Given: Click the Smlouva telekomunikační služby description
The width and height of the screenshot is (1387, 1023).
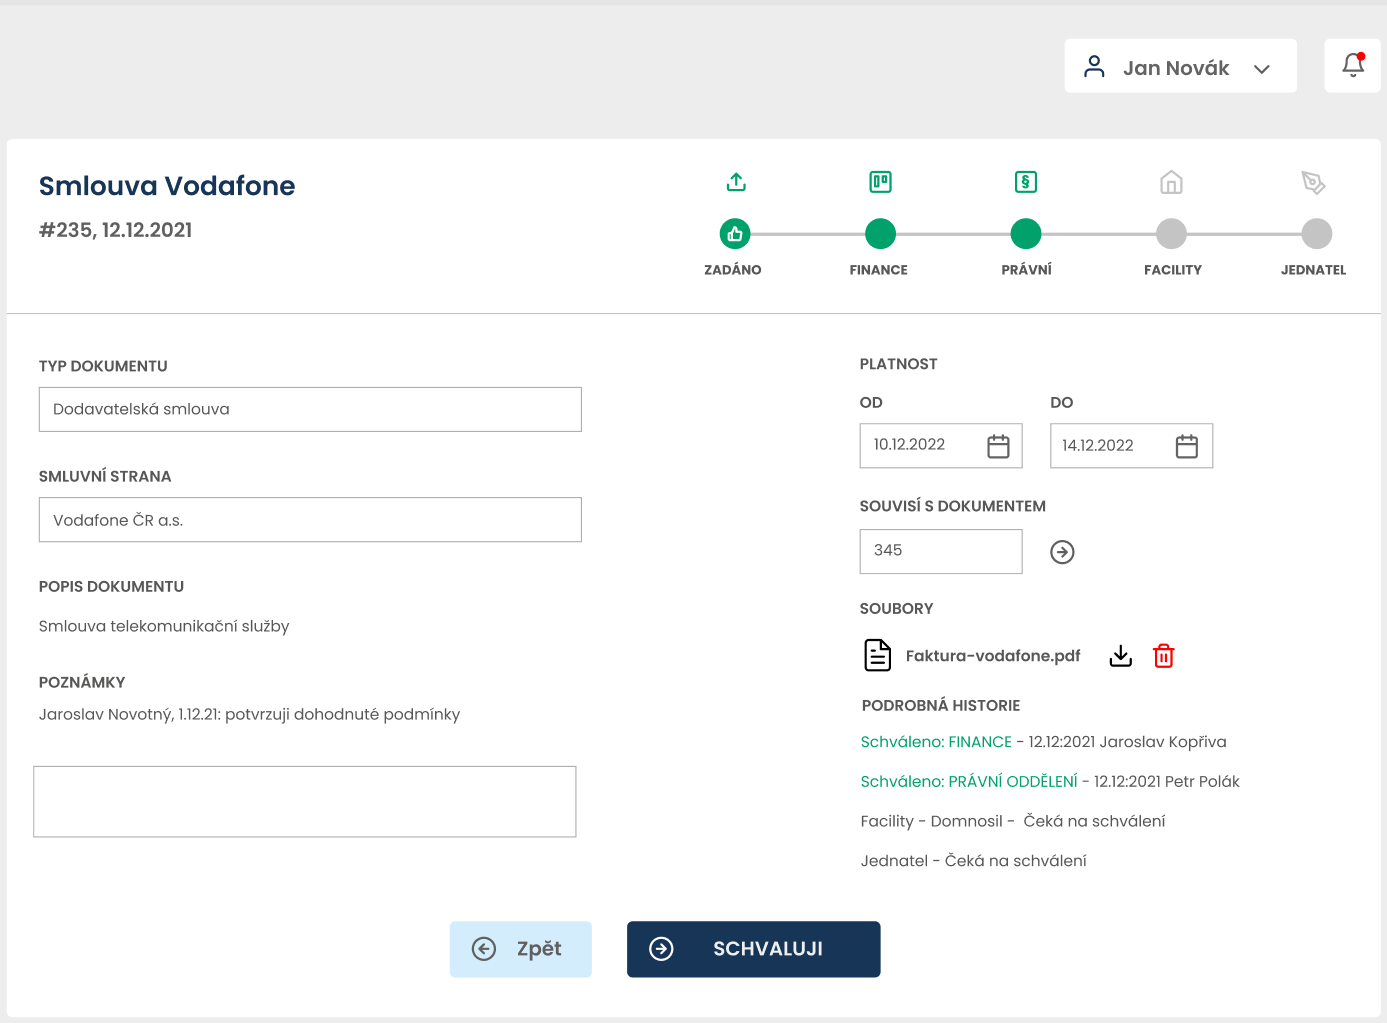Looking at the screenshot, I should click(164, 626).
